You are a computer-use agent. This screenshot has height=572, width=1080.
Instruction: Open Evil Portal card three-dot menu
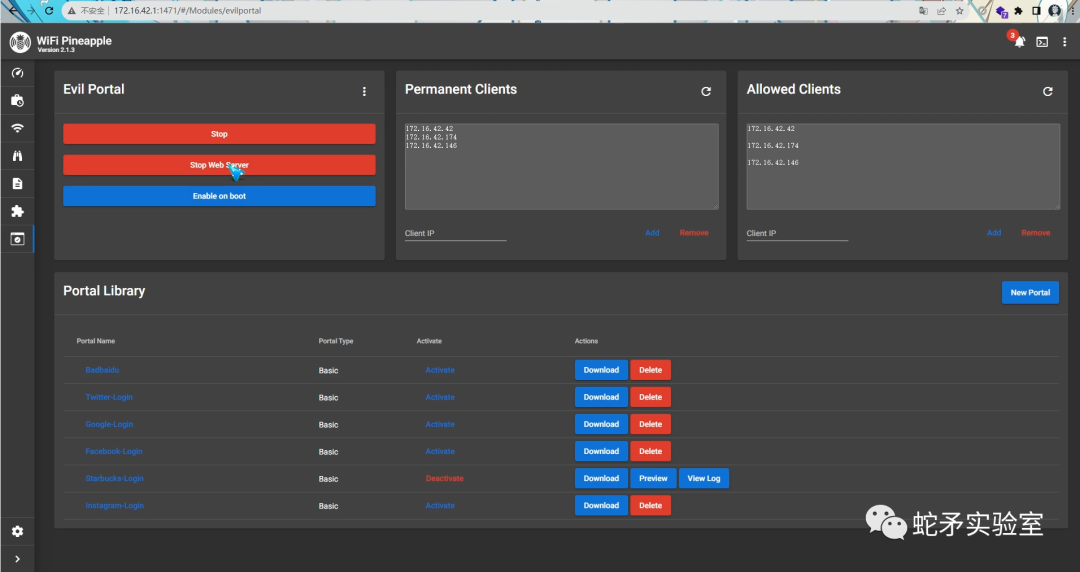tap(364, 91)
